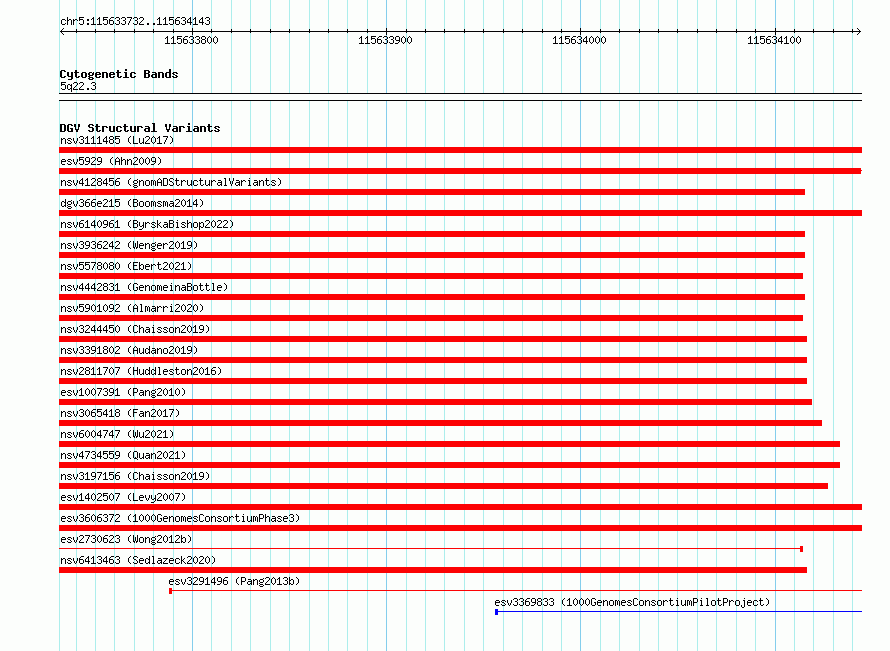The image size is (890, 651).
Task: Select nsv3197156 (Chaisson2019) label
Action: 135,476
